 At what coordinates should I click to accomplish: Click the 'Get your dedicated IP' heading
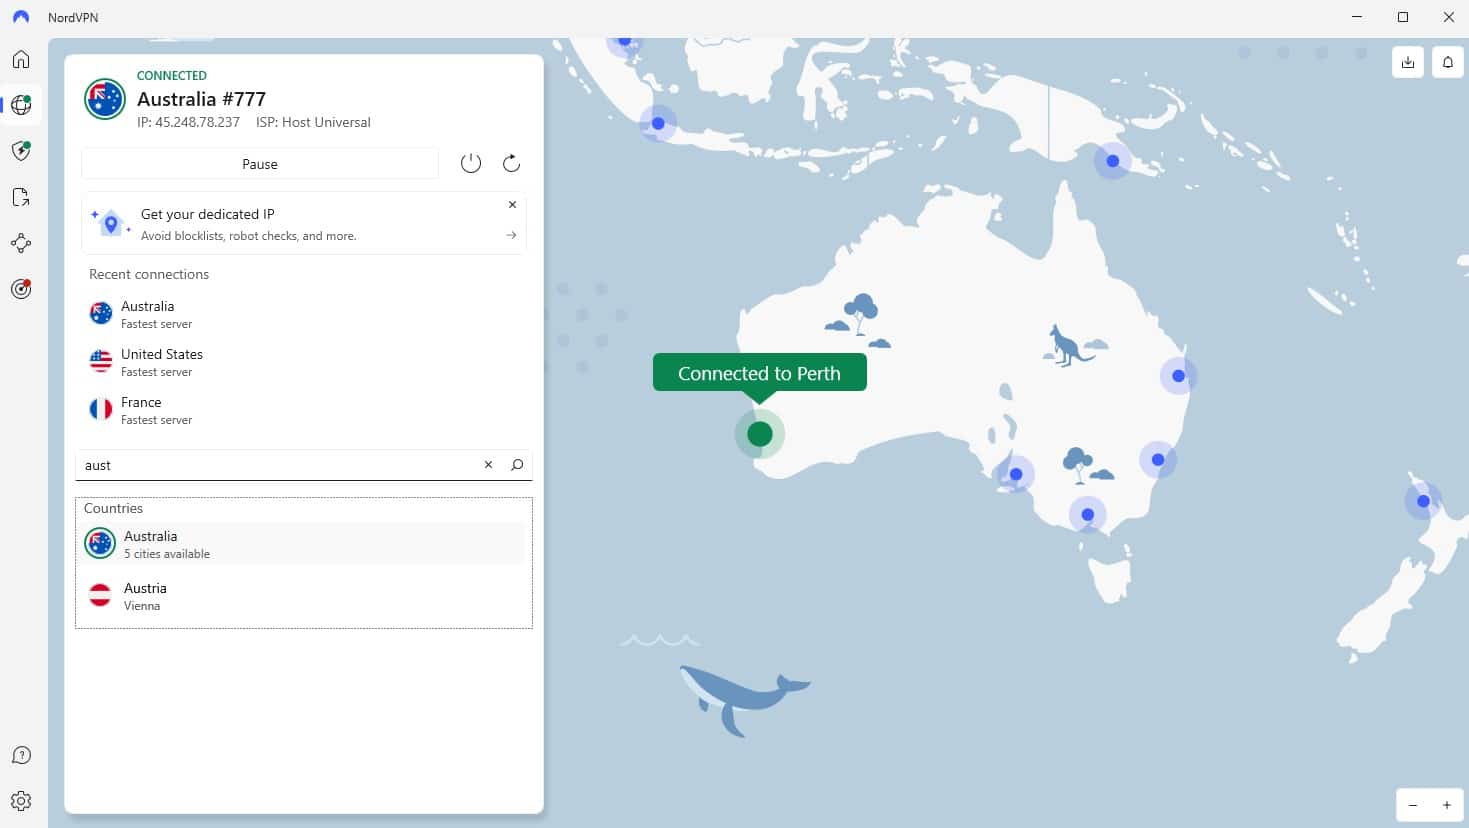pos(207,214)
